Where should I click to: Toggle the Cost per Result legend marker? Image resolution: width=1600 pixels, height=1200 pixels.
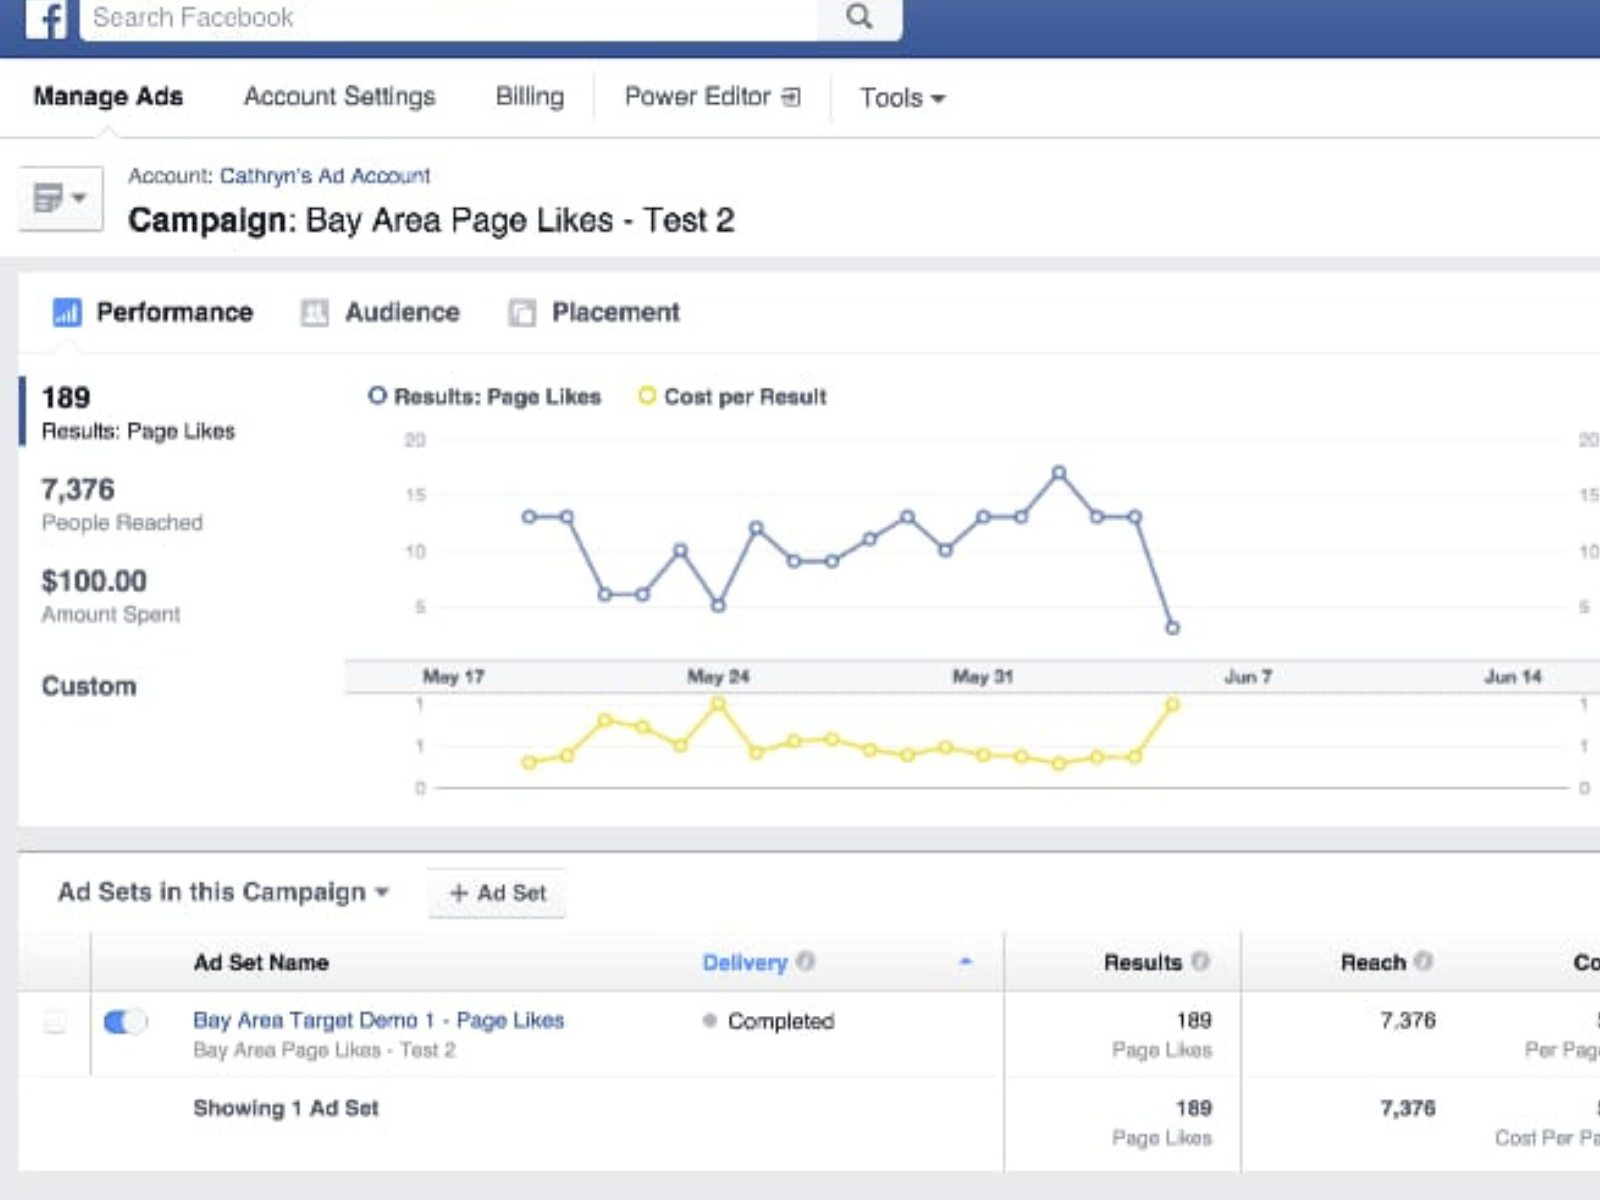(x=647, y=396)
